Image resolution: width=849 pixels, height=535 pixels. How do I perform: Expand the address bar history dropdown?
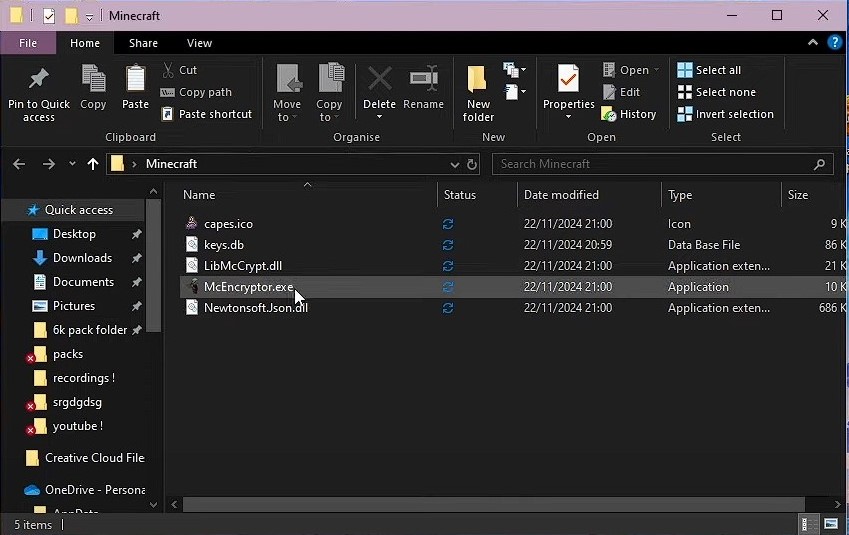[455, 164]
